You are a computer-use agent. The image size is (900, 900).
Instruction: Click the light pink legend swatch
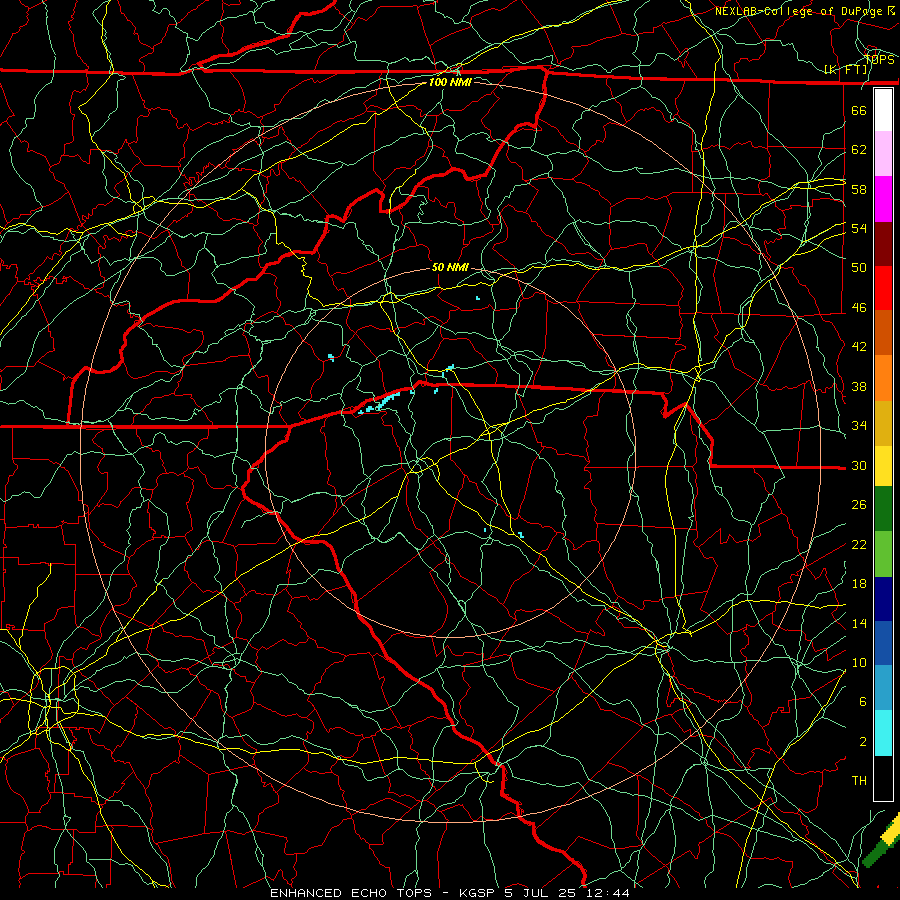click(x=883, y=154)
